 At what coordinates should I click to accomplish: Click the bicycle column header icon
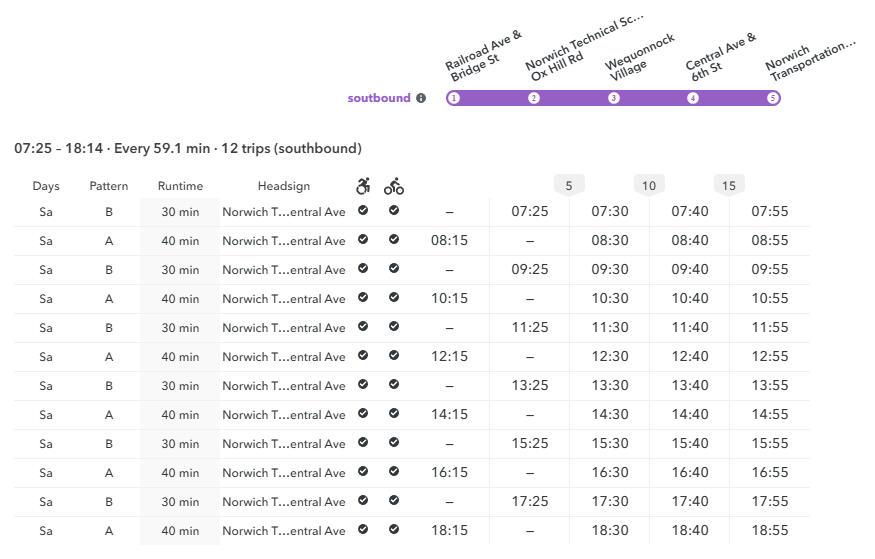click(x=394, y=186)
